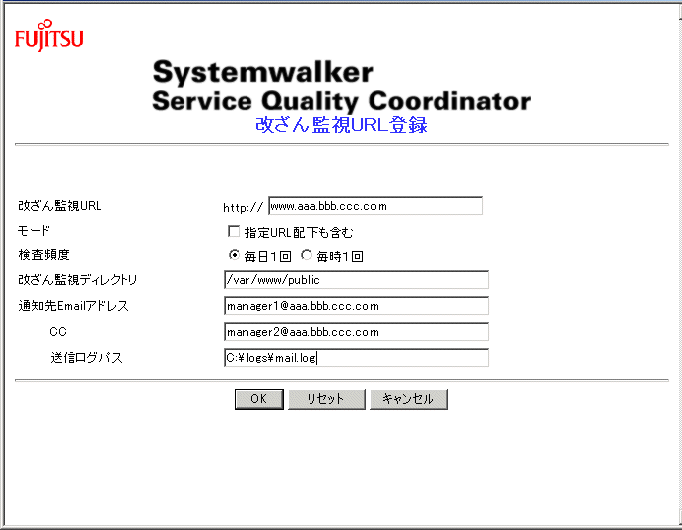Click the 検査頻度 label
The image size is (682, 530).
(x=44, y=255)
